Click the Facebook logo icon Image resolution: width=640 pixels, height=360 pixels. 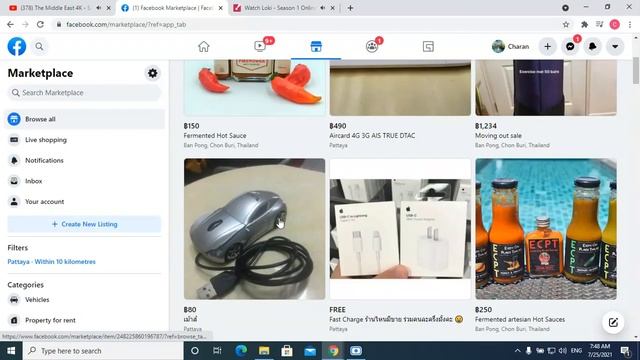pyautogui.click(x=17, y=47)
